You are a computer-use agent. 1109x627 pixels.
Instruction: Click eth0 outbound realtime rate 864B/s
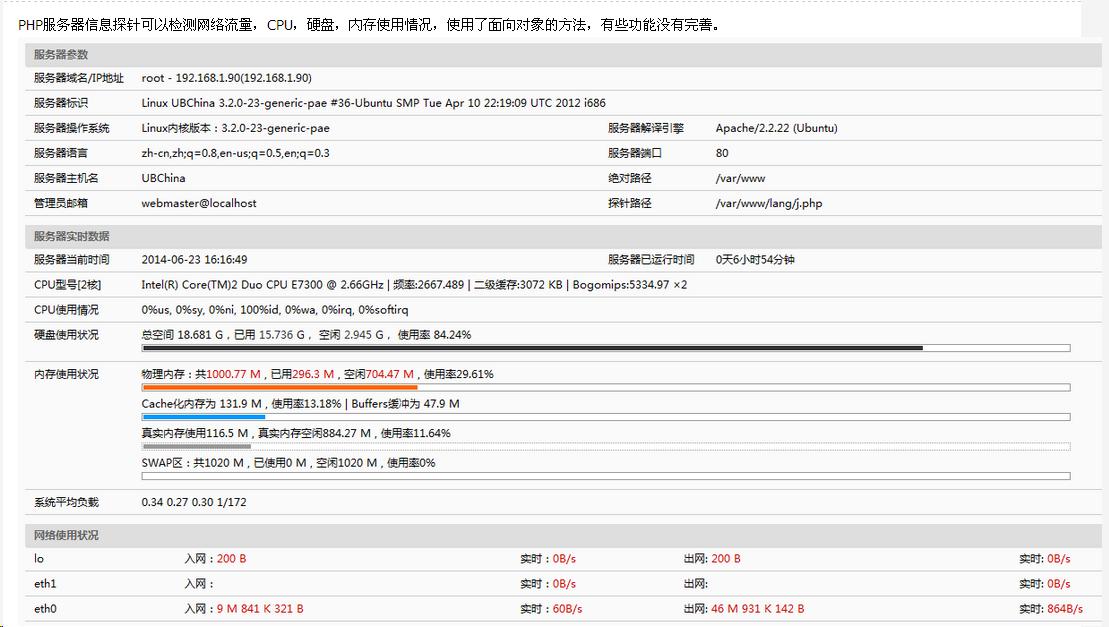[1065, 609]
